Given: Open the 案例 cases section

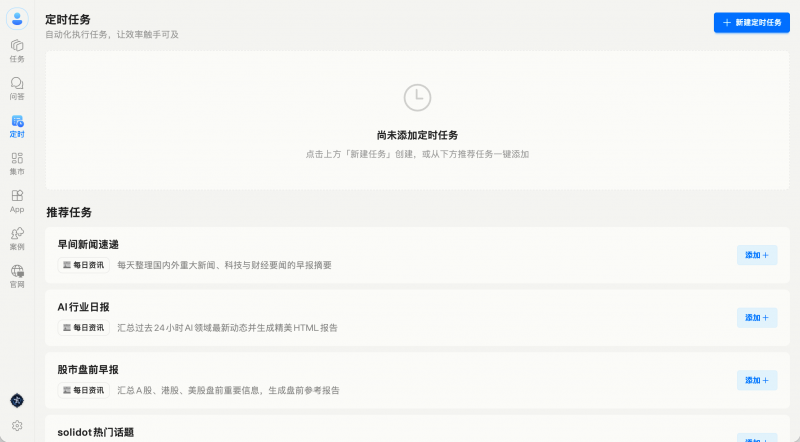Looking at the screenshot, I should point(17,238).
